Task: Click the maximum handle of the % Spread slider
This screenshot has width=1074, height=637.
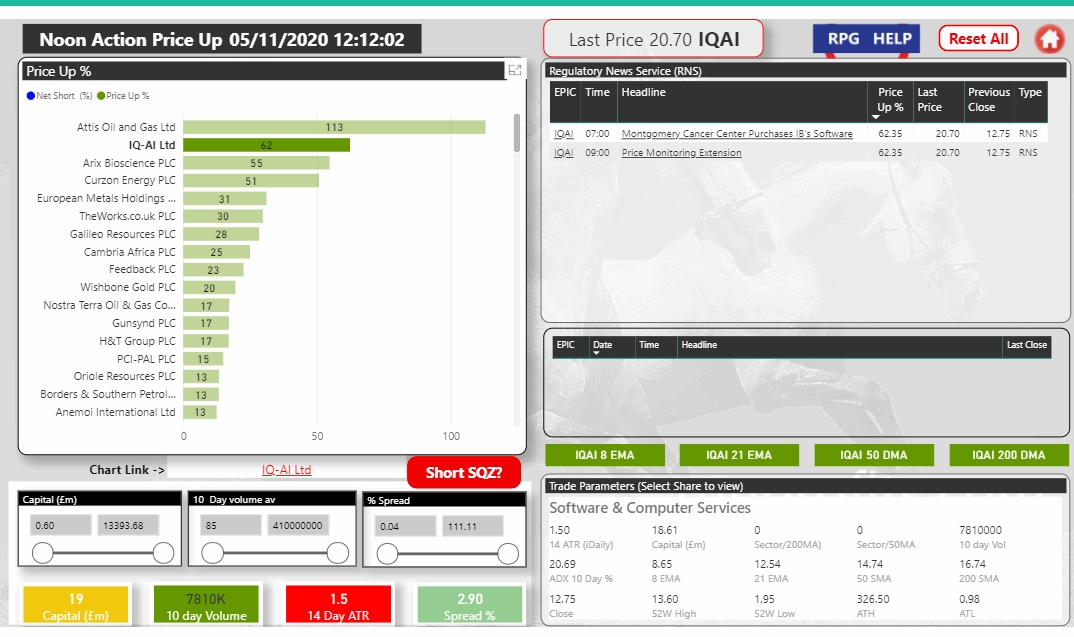Action: click(508, 553)
